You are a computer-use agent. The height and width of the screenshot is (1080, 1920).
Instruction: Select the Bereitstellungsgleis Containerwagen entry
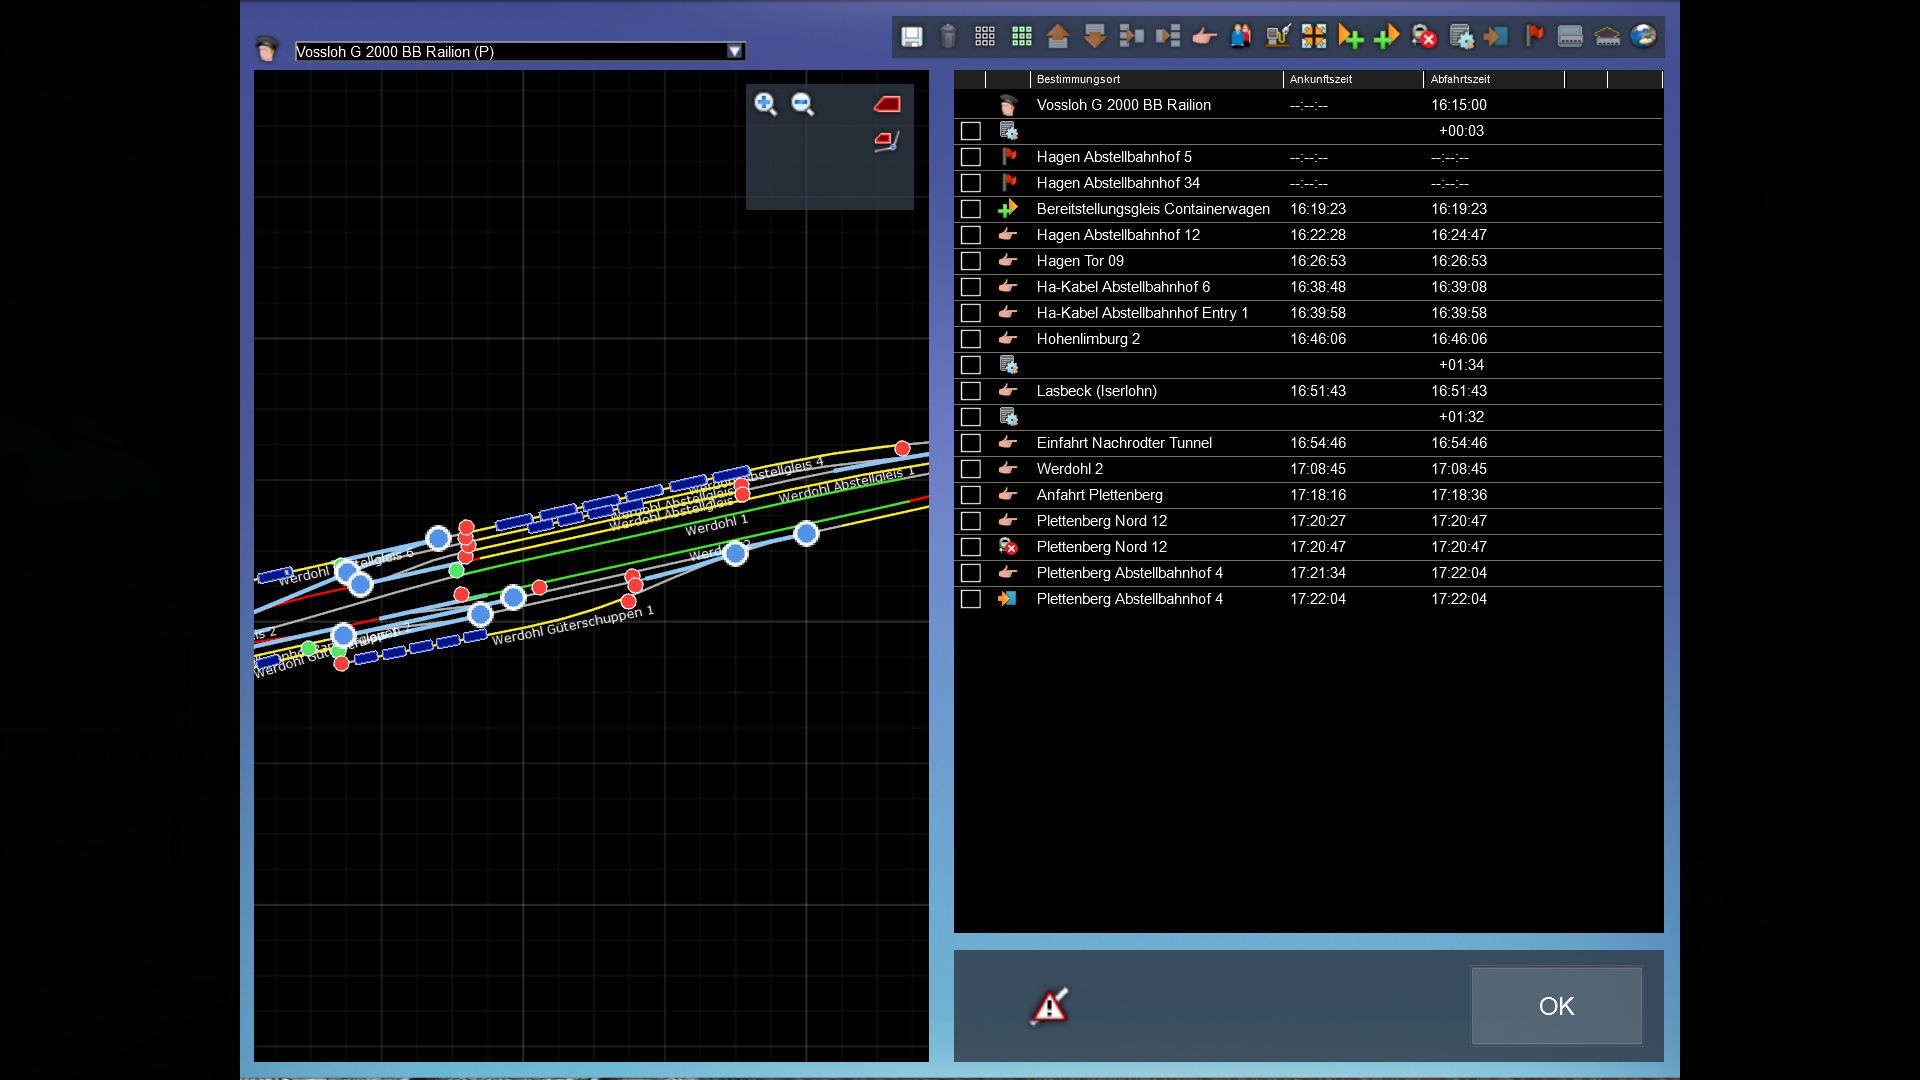pyautogui.click(x=1152, y=209)
